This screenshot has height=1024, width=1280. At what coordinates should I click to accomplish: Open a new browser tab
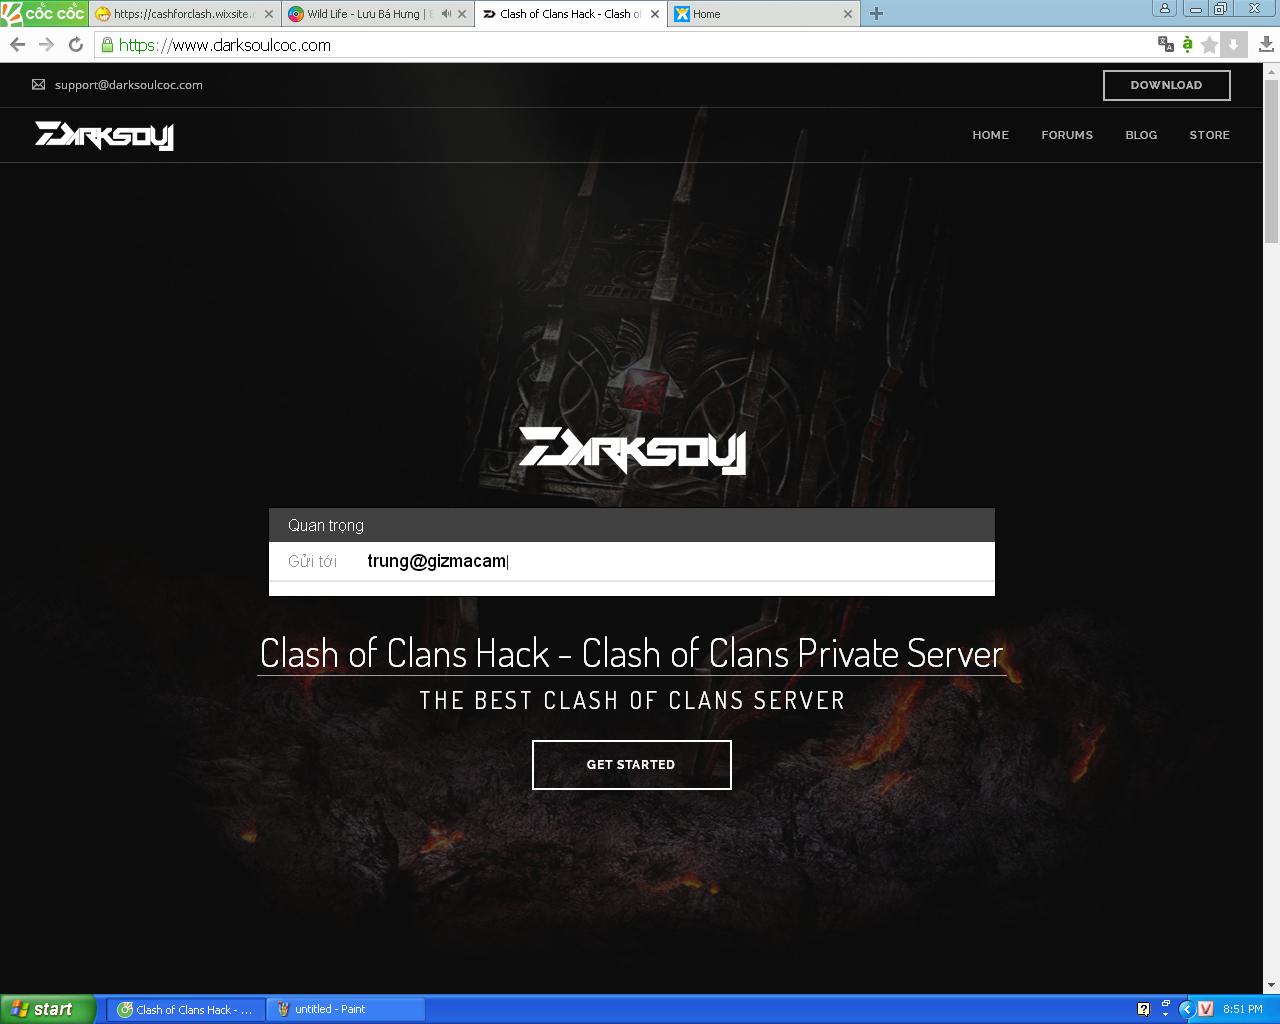876,14
